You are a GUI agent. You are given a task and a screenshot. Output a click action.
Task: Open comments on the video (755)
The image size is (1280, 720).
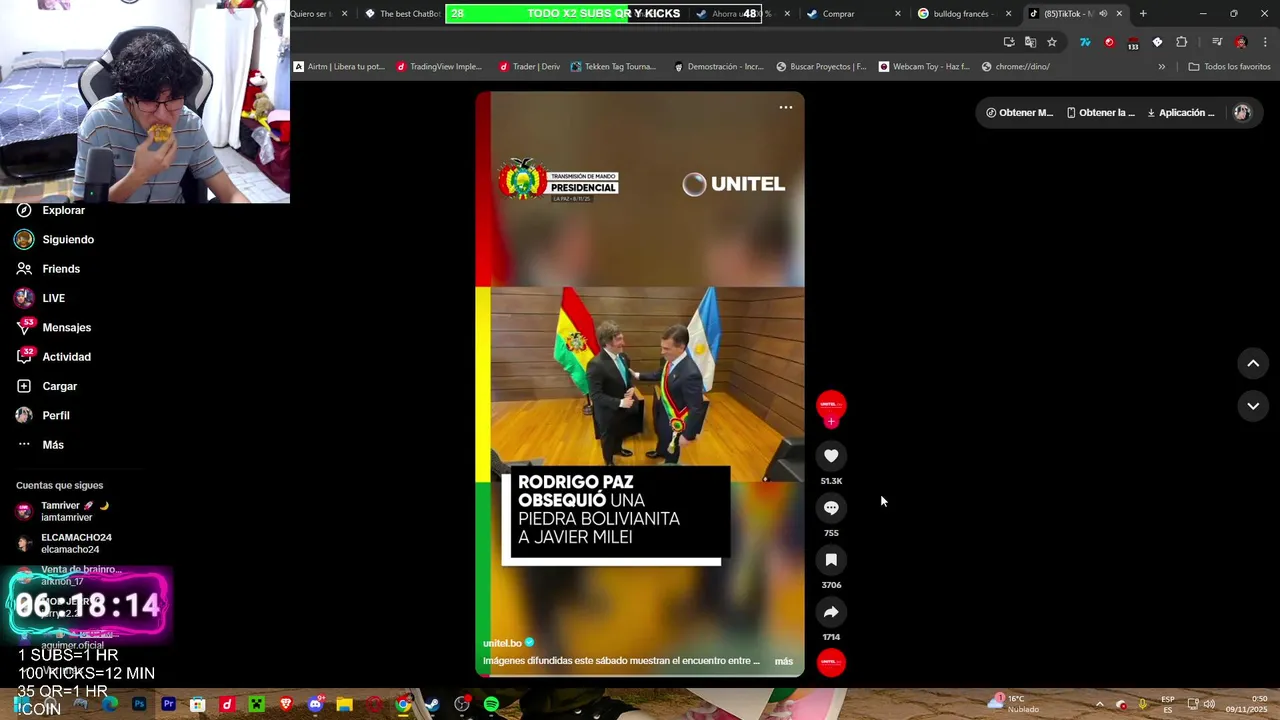[831, 508]
